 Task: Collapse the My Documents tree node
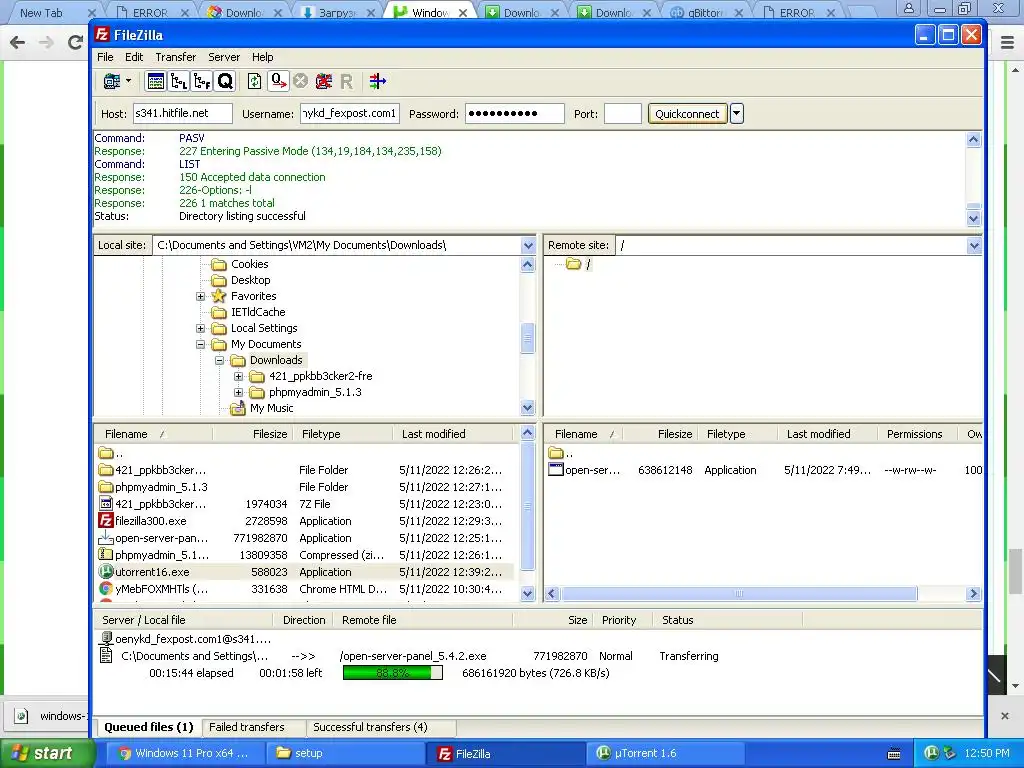(200, 344)
